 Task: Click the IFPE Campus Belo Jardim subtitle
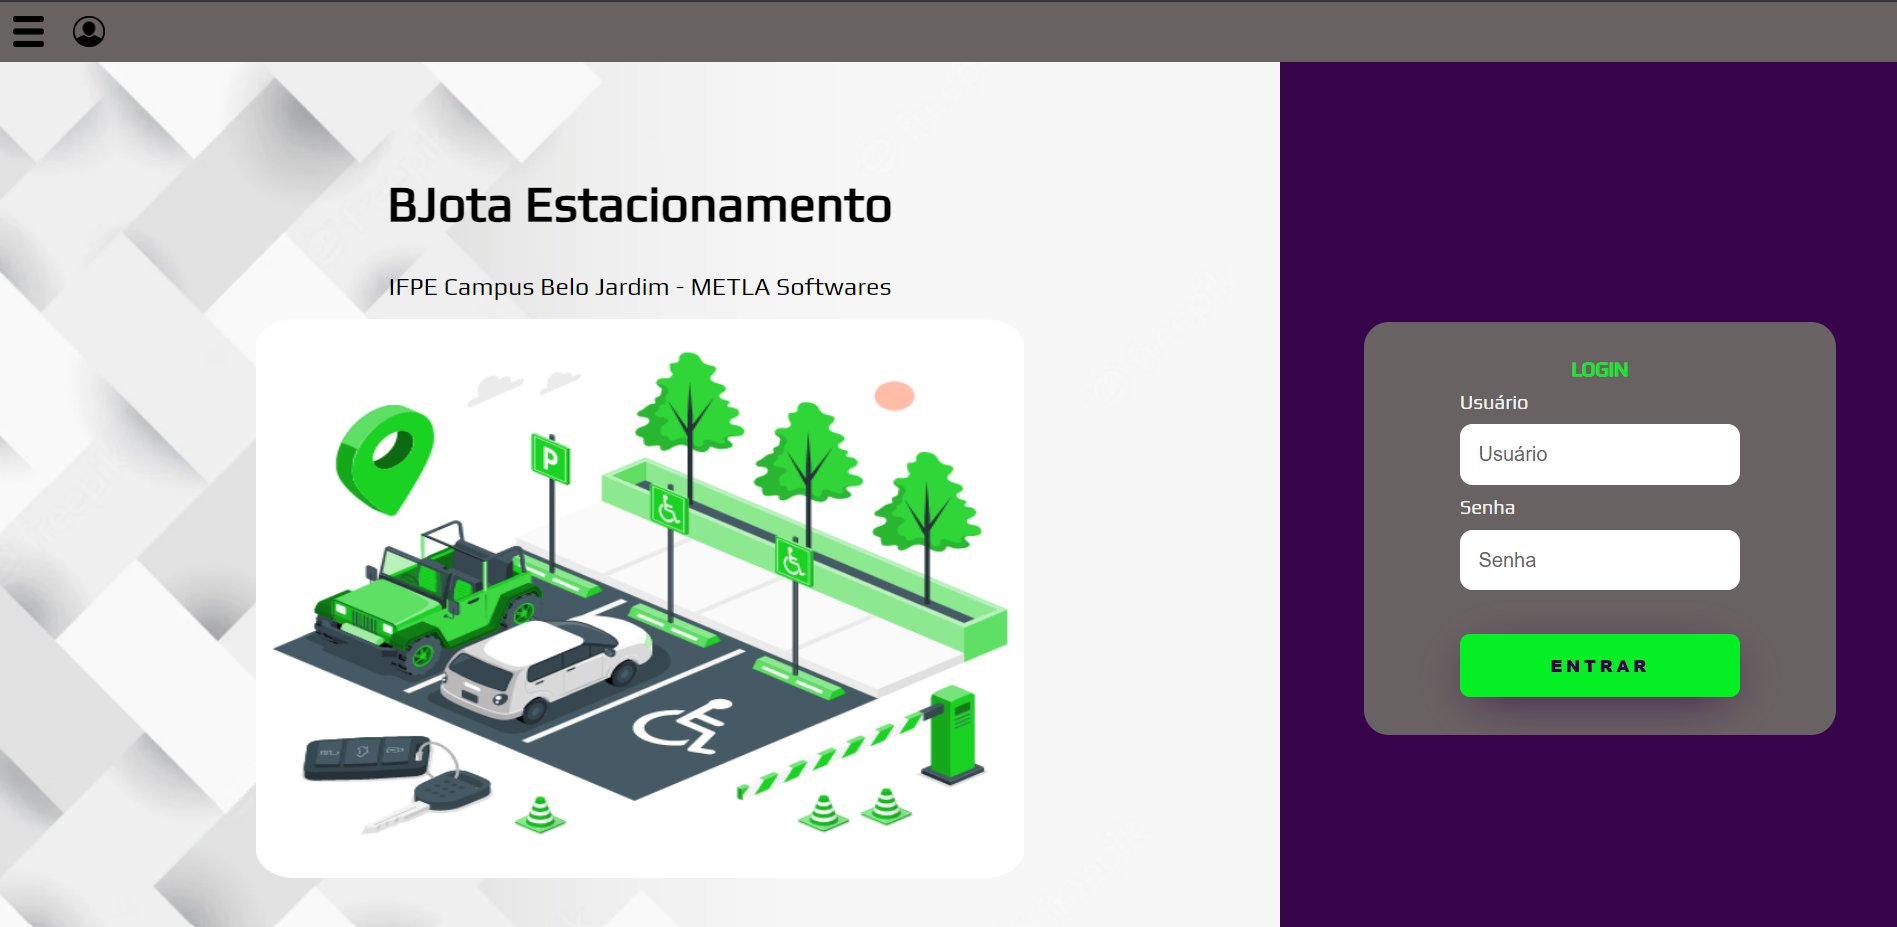point(640,287)
